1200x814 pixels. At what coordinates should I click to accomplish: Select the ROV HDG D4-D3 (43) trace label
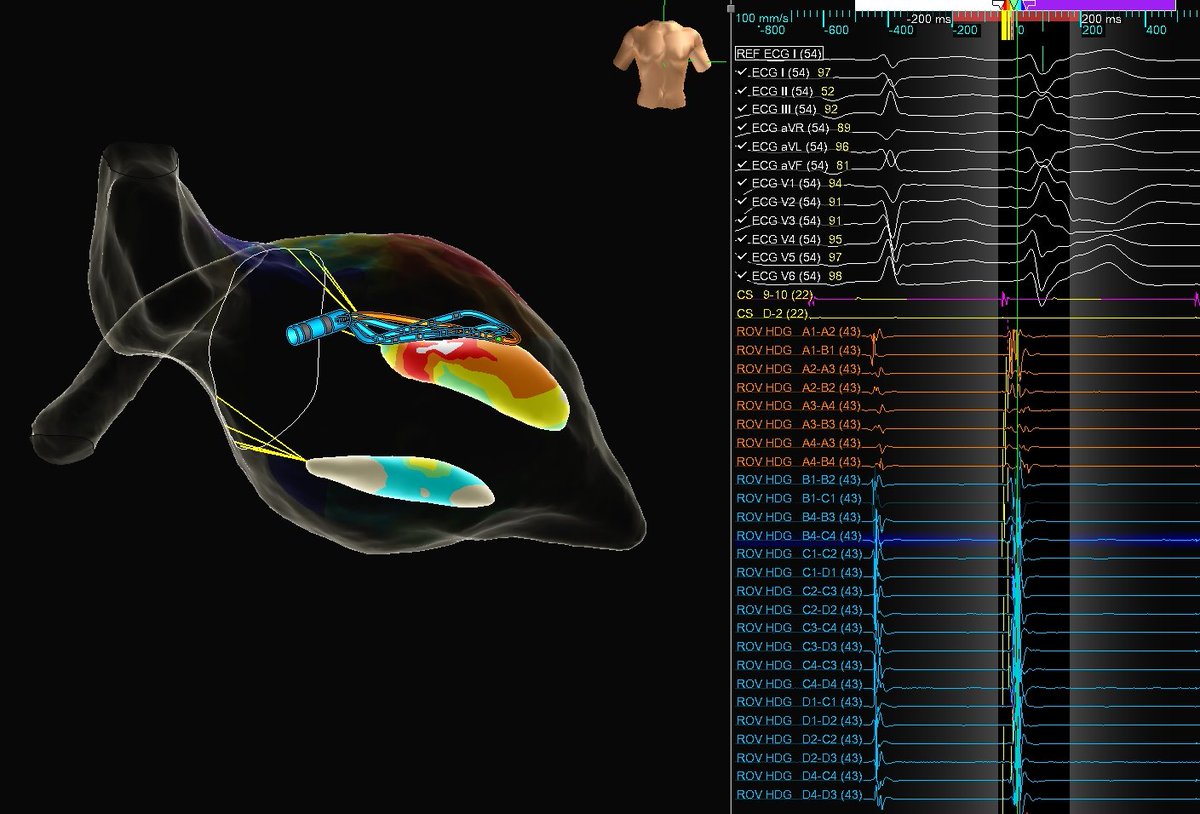pyautogui.click(x=798, y=794)
